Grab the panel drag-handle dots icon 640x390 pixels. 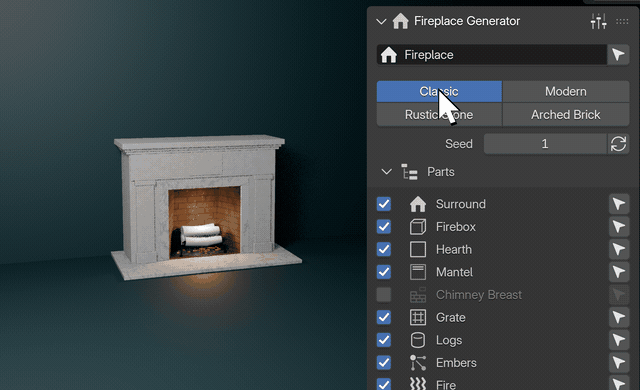click(622, 21)
